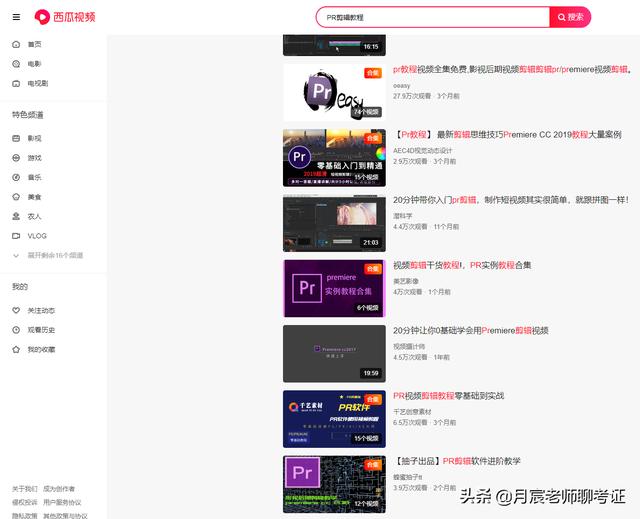This screenshot has width=640, height=519.
Task: Select the 影视 channel icon
Action: [16, 138]
